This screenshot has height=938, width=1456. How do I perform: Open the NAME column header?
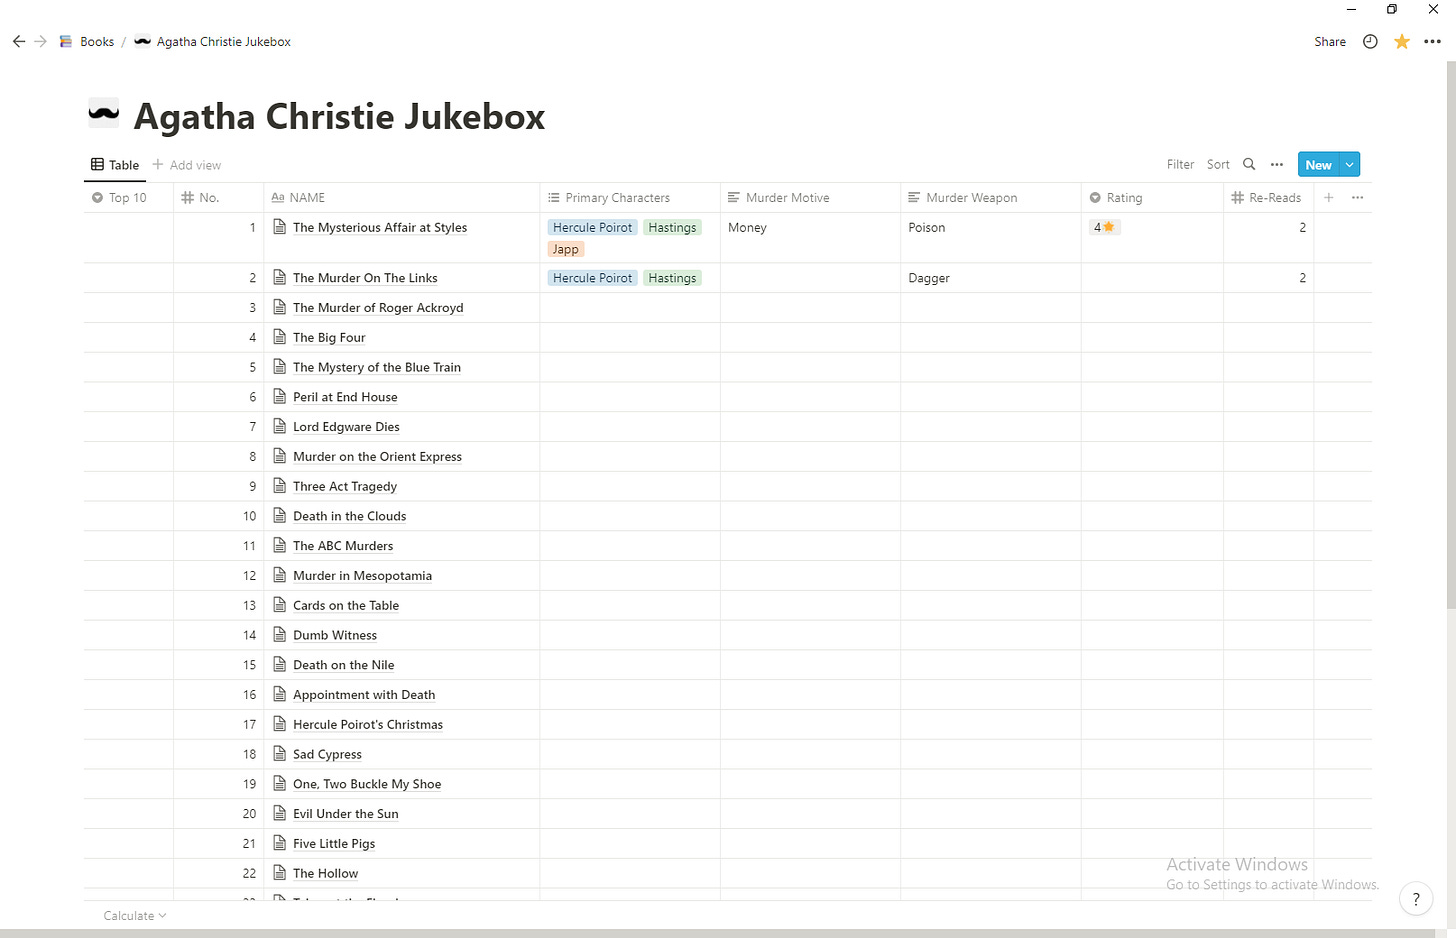[402, 198]
